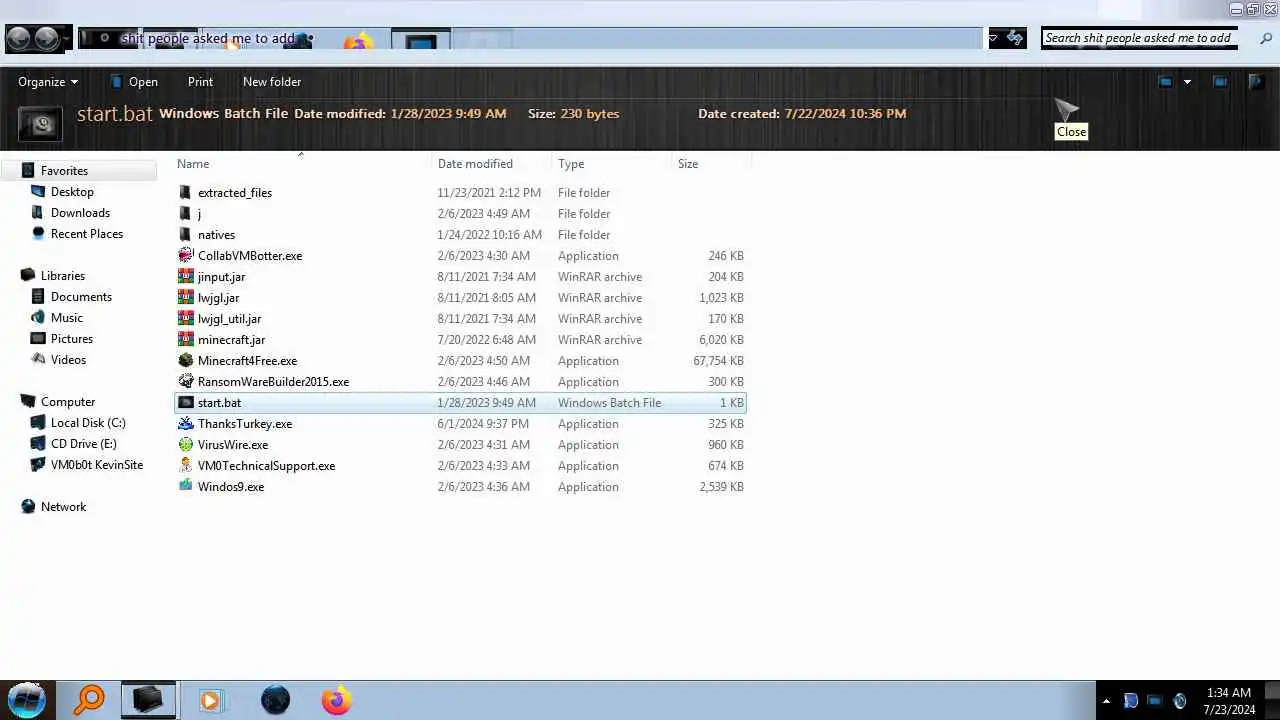Click Open in the command bar
The height and width of the screenshot is (720, 1280).
coord(133,82)
